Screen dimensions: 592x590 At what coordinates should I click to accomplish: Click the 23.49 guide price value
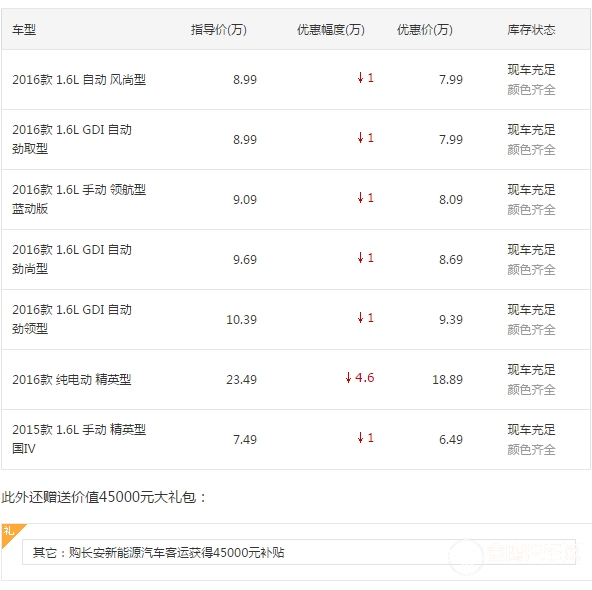click(x=241, y=379)
